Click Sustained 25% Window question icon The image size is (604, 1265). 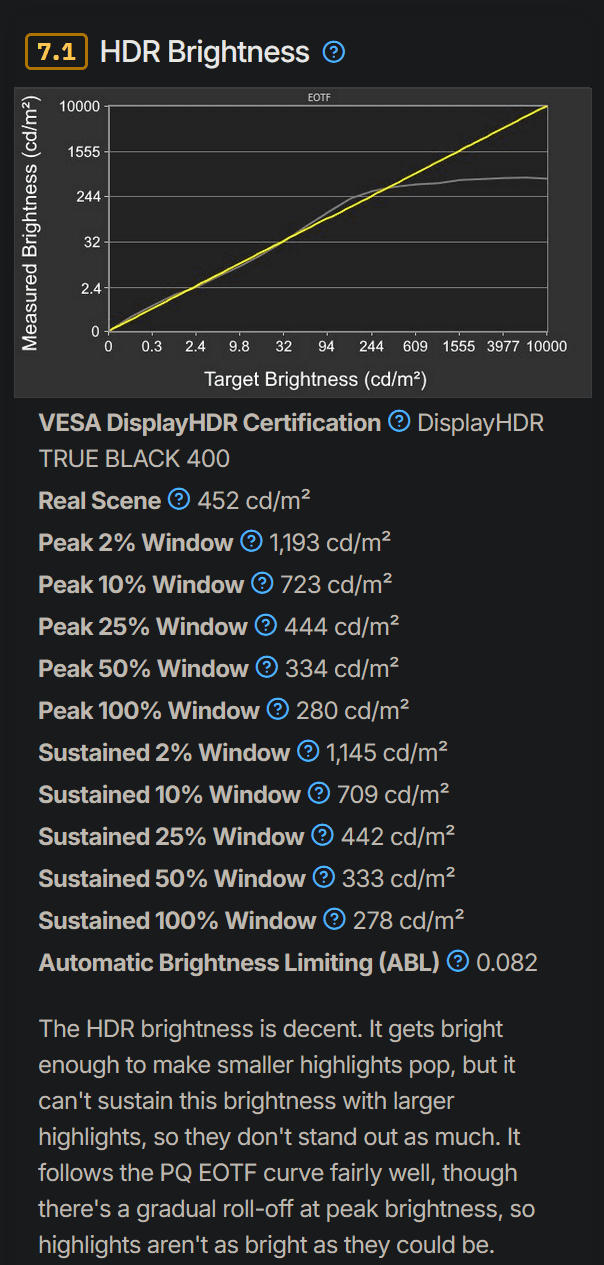(322, 836)
